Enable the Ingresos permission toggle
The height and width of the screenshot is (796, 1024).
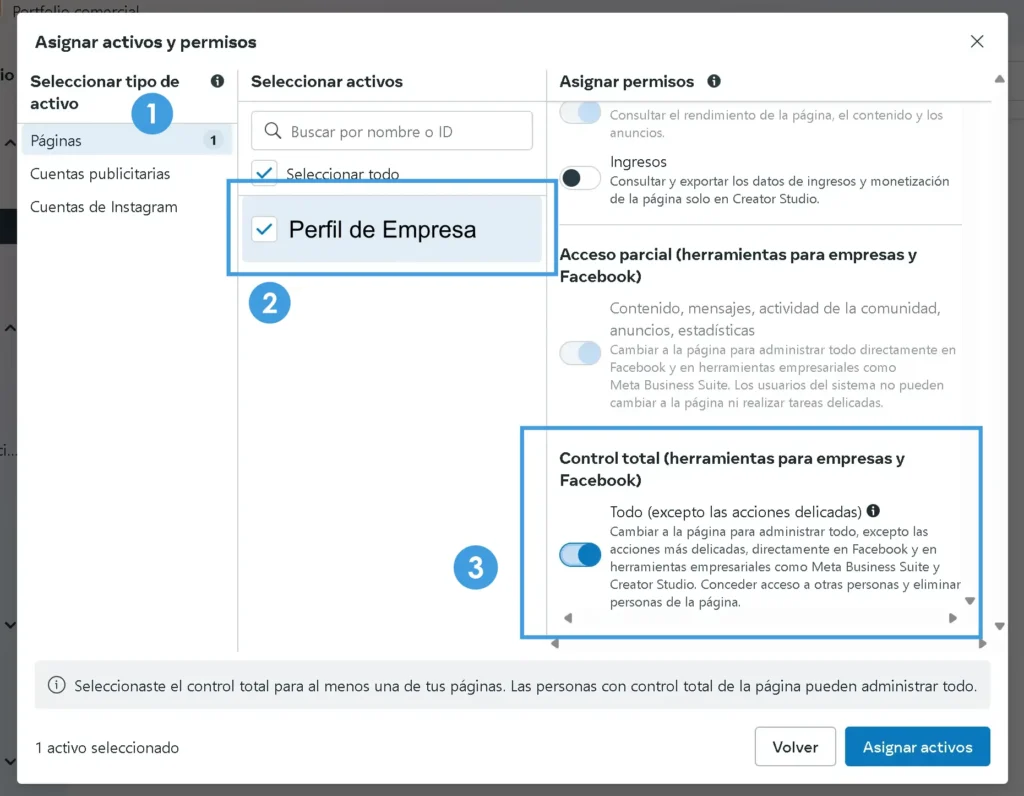click(x=580, y=178)
